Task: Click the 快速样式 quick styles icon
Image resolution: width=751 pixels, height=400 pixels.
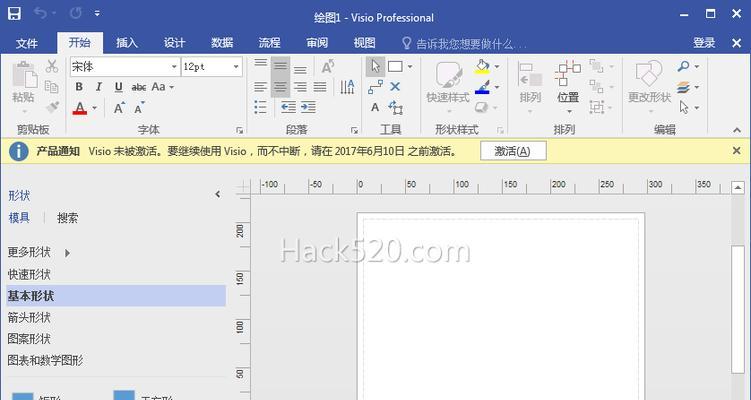Action: tap(448, 75)
